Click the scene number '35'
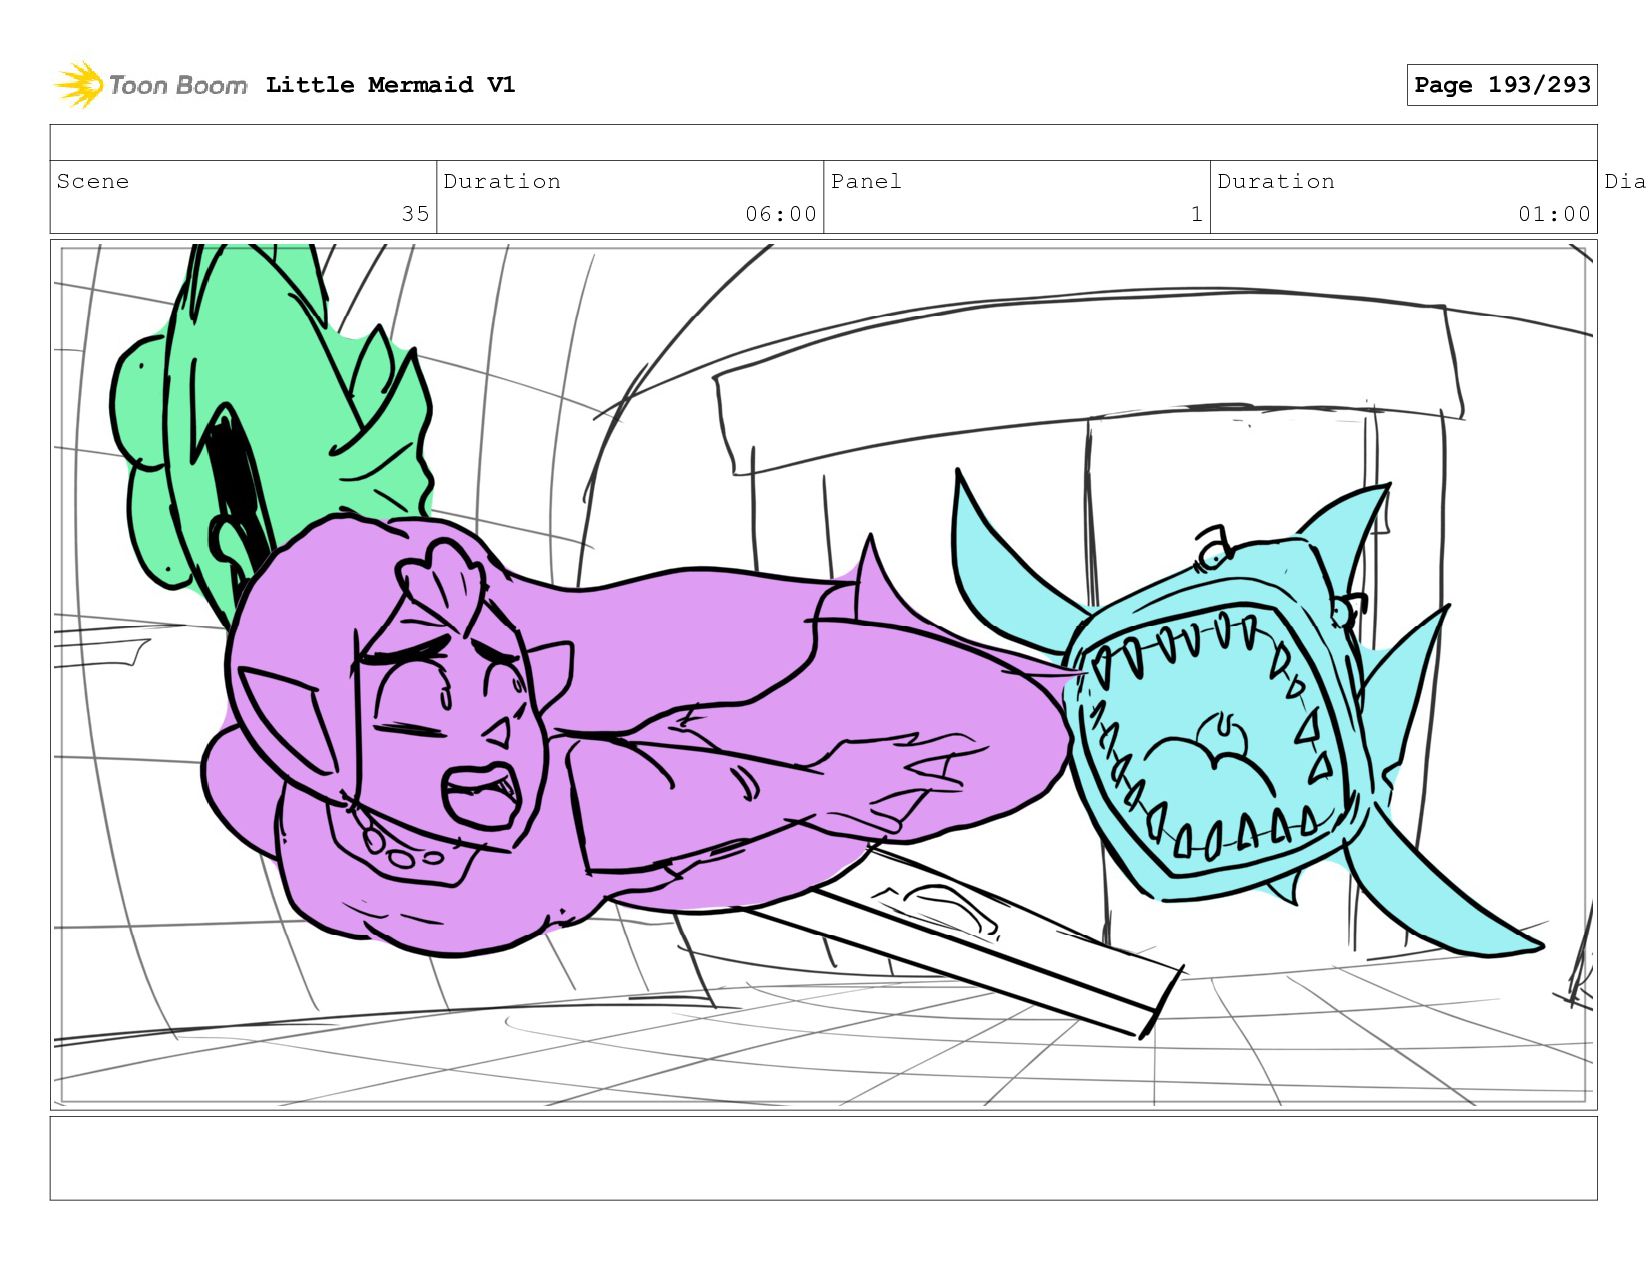The height and width of the screenshot is (1275, 1650). [x=415, y=214]
